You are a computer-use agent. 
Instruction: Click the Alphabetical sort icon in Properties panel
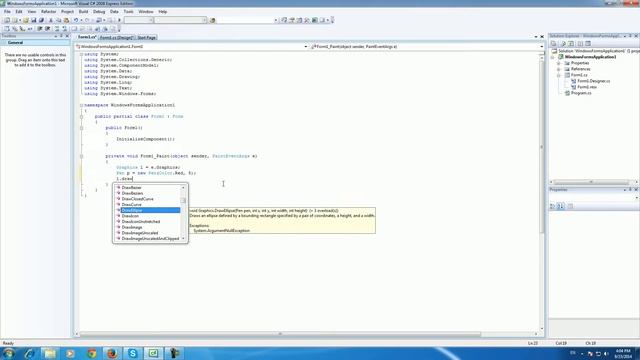pos(561,207)
